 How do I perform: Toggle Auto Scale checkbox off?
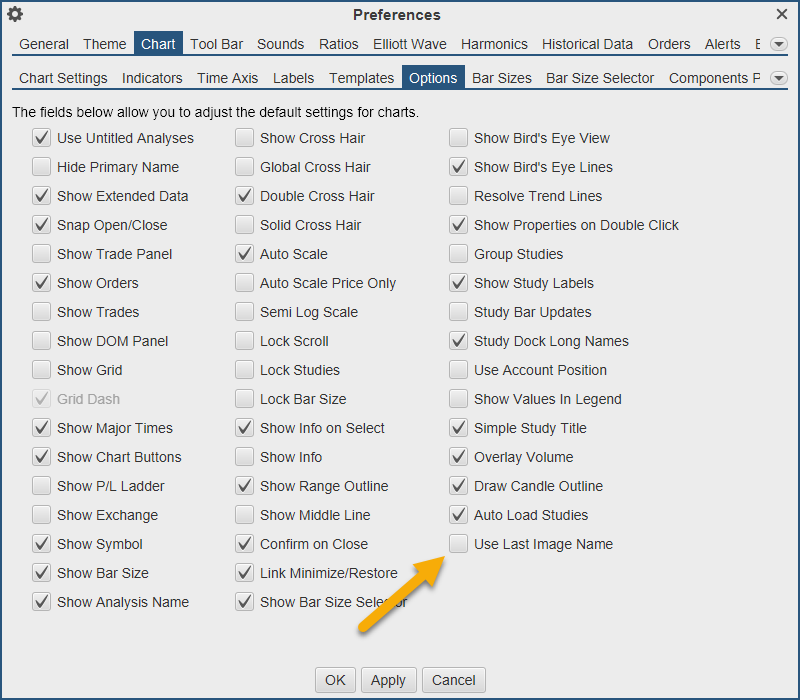pyautogui.click(x=244, y=254)
